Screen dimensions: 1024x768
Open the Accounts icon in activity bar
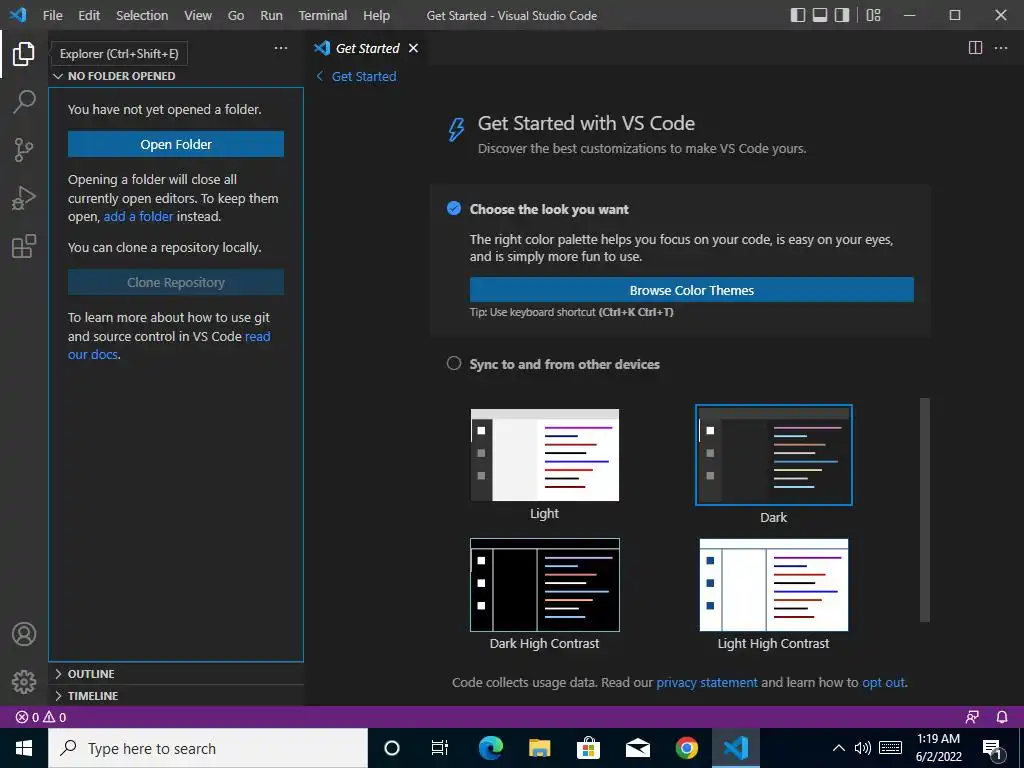(24, 634)
